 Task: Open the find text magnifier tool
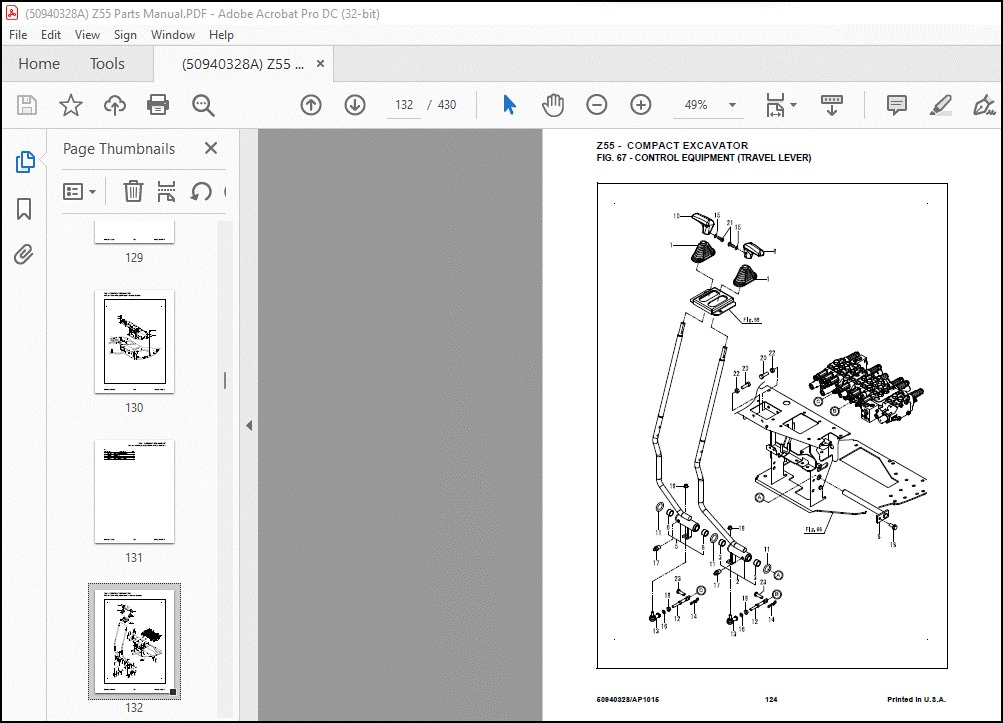point(203,105)
